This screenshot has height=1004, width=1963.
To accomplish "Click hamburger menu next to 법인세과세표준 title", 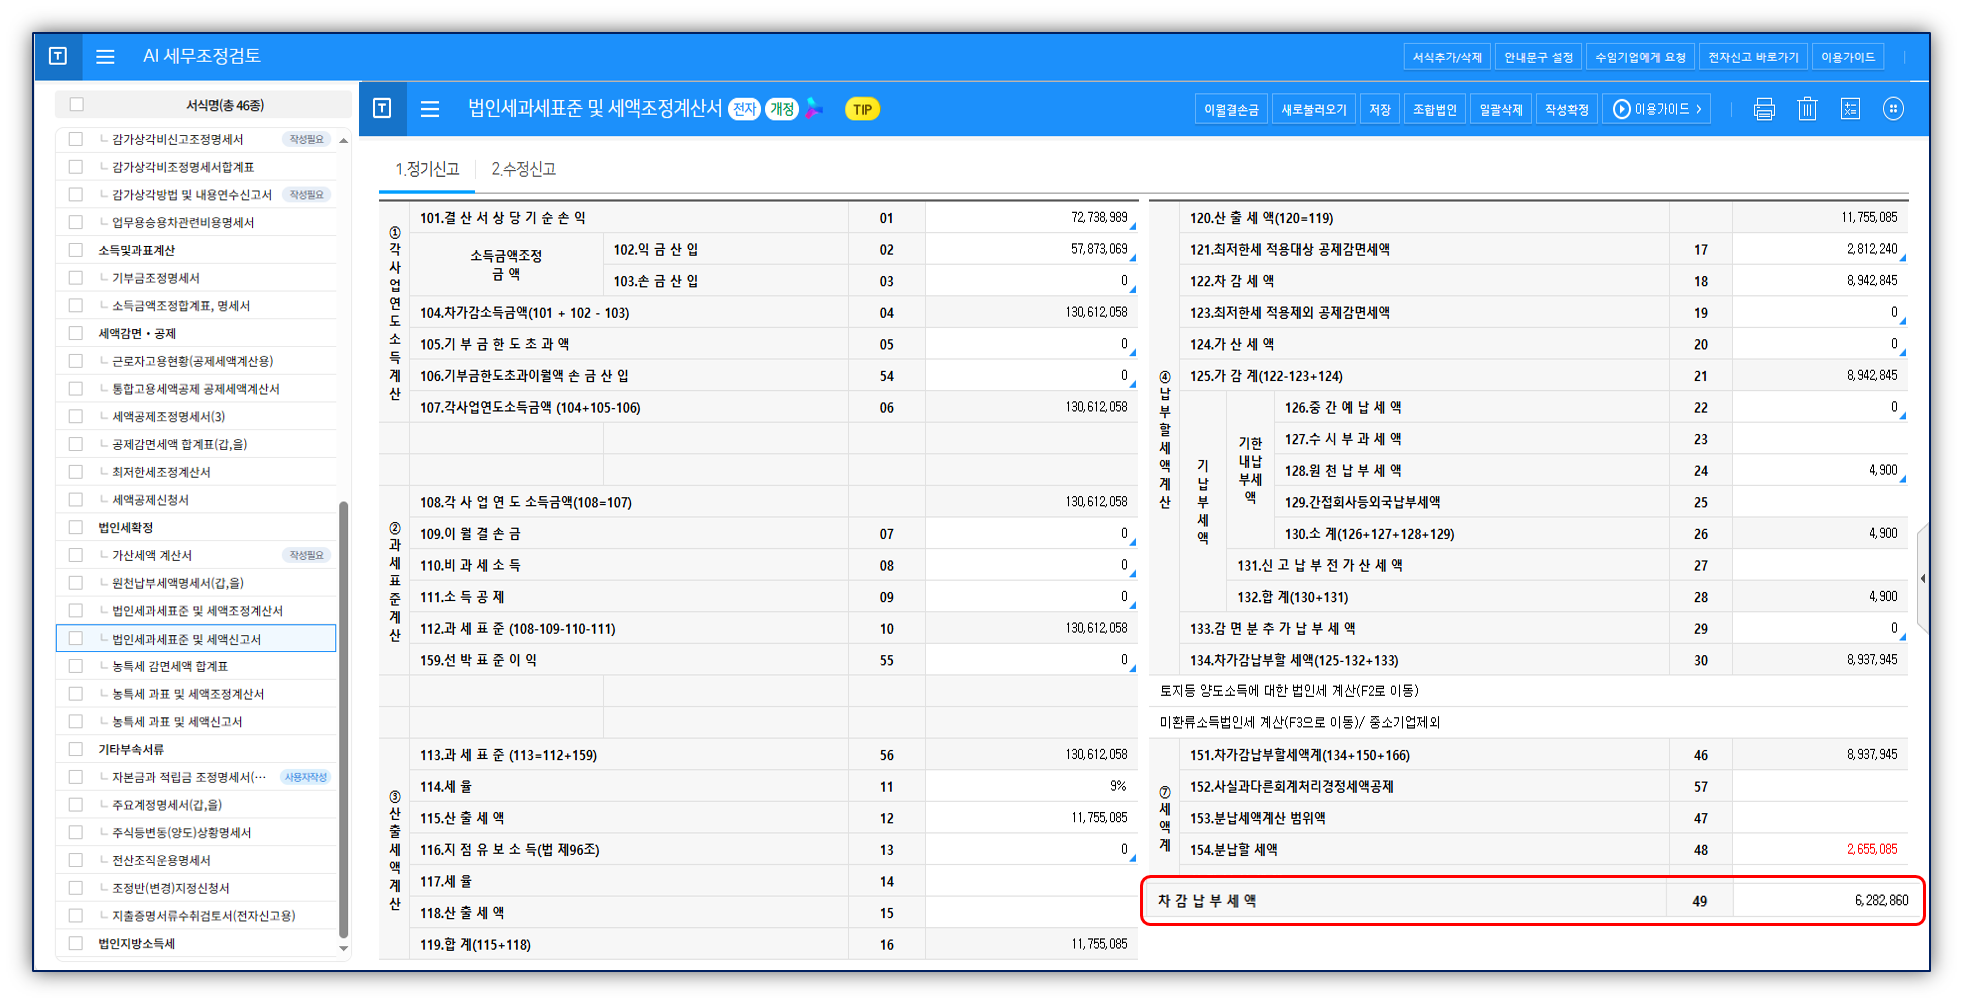I will pyautogui.click(x=430, y=109).
